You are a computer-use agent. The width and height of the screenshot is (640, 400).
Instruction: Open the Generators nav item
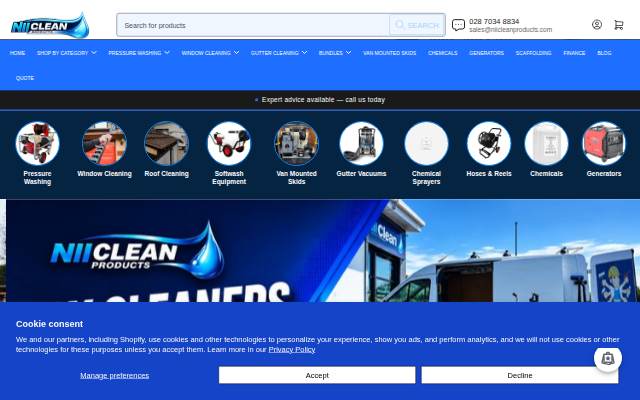tap(487, 53)
